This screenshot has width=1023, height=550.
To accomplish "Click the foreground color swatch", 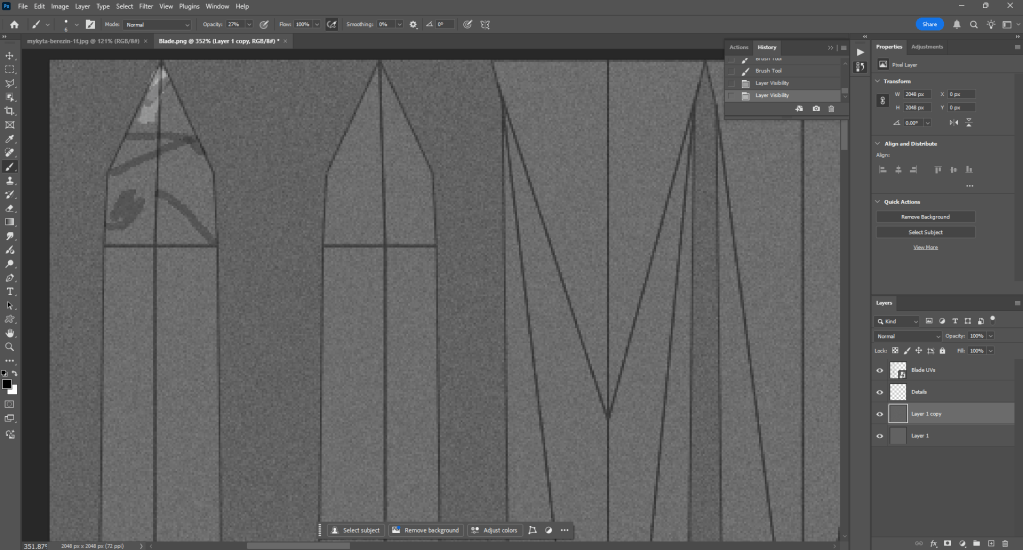I will [x=6, y=384].
